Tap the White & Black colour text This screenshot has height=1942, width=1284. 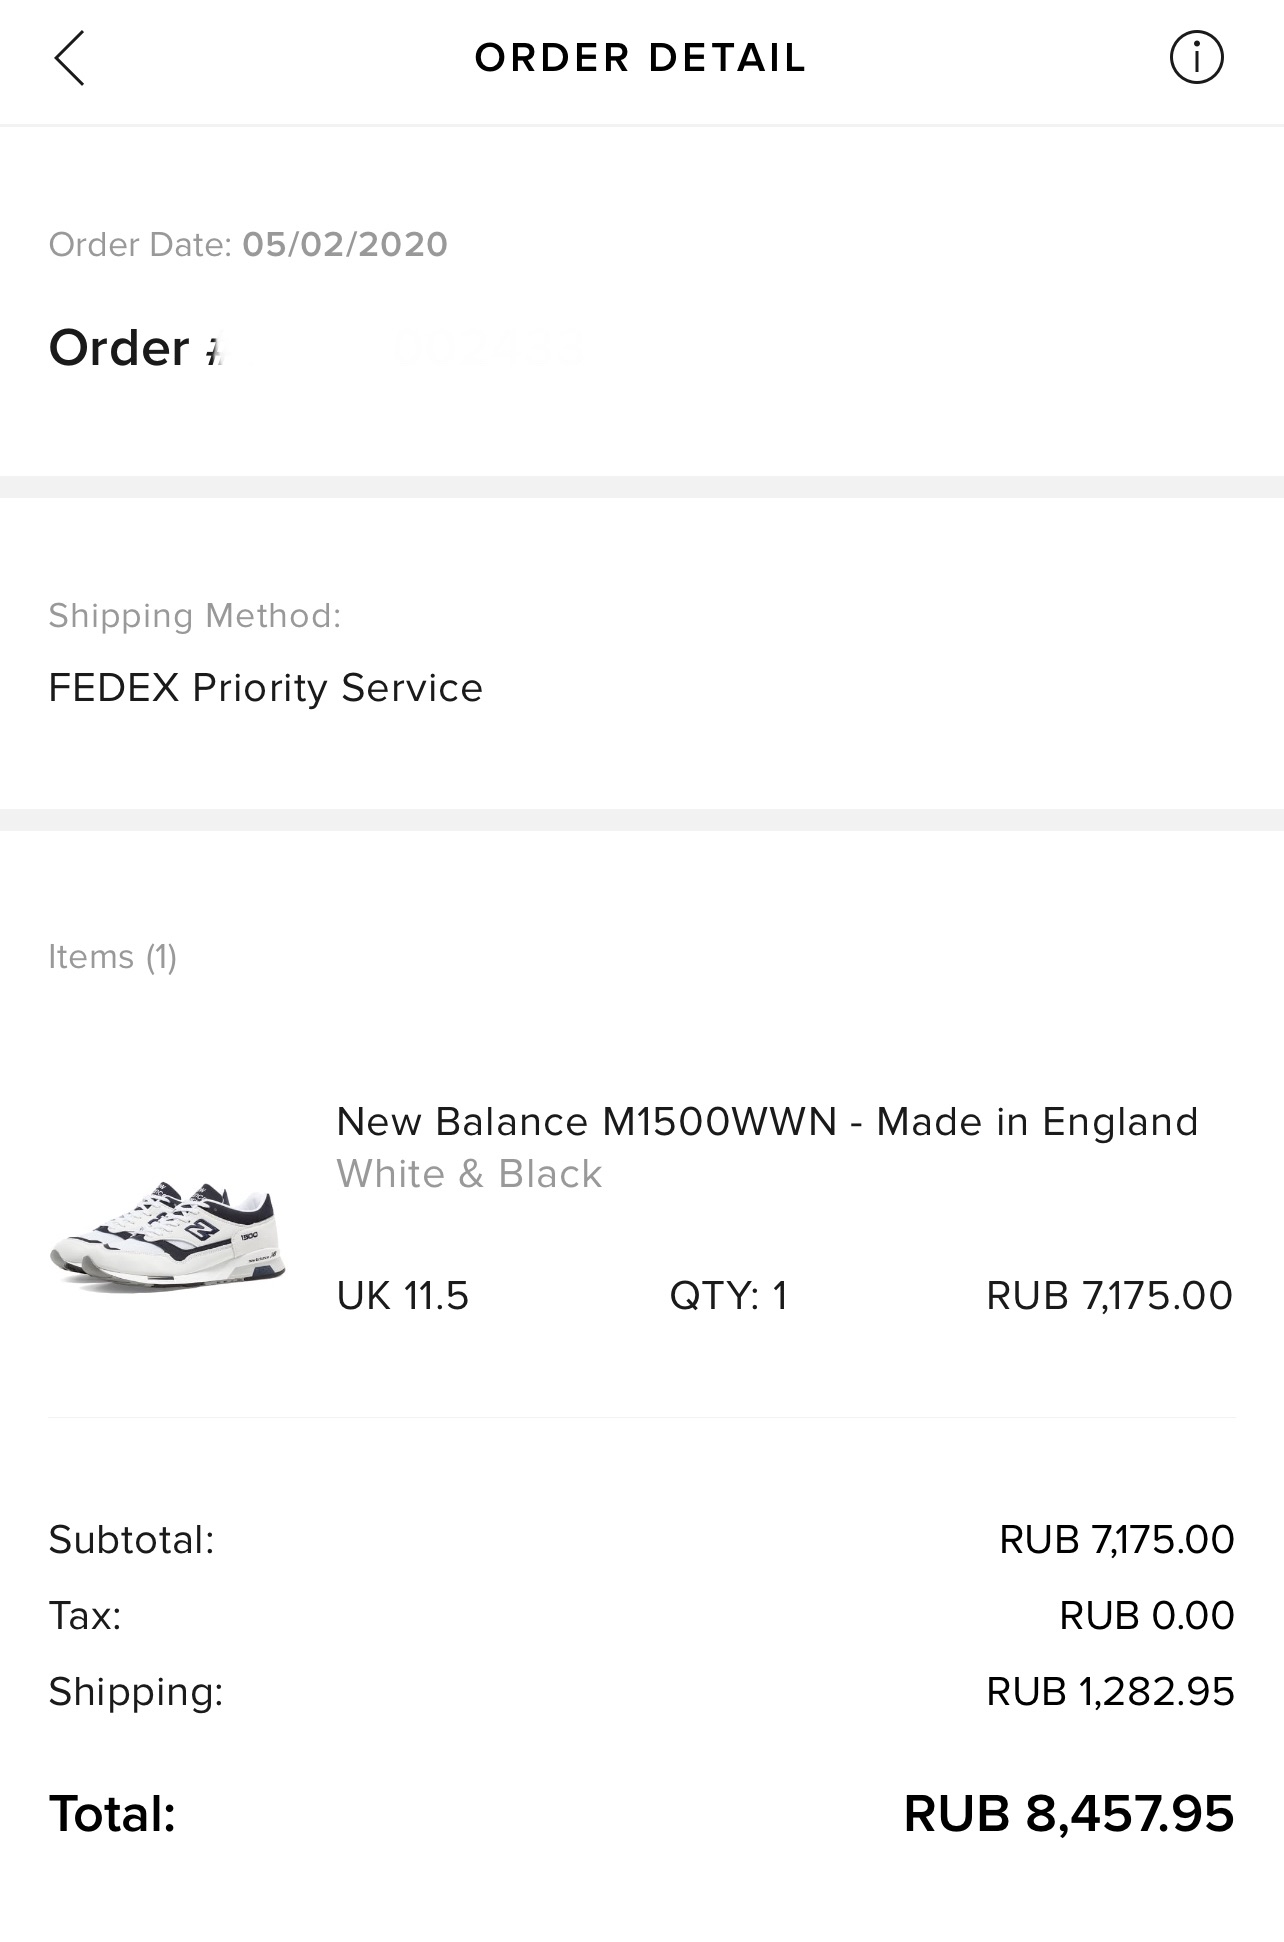coord(469,1174)
